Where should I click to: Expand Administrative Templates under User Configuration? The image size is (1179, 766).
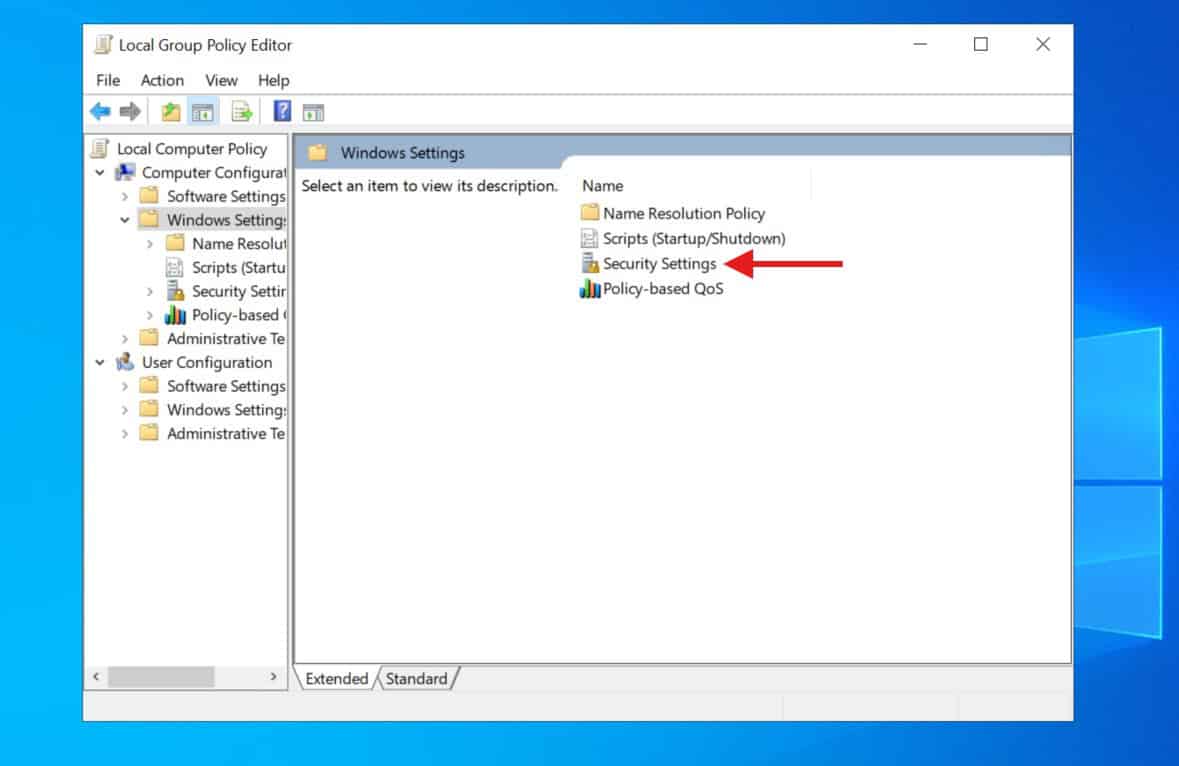pyautogui.click(x=125, y=434)
